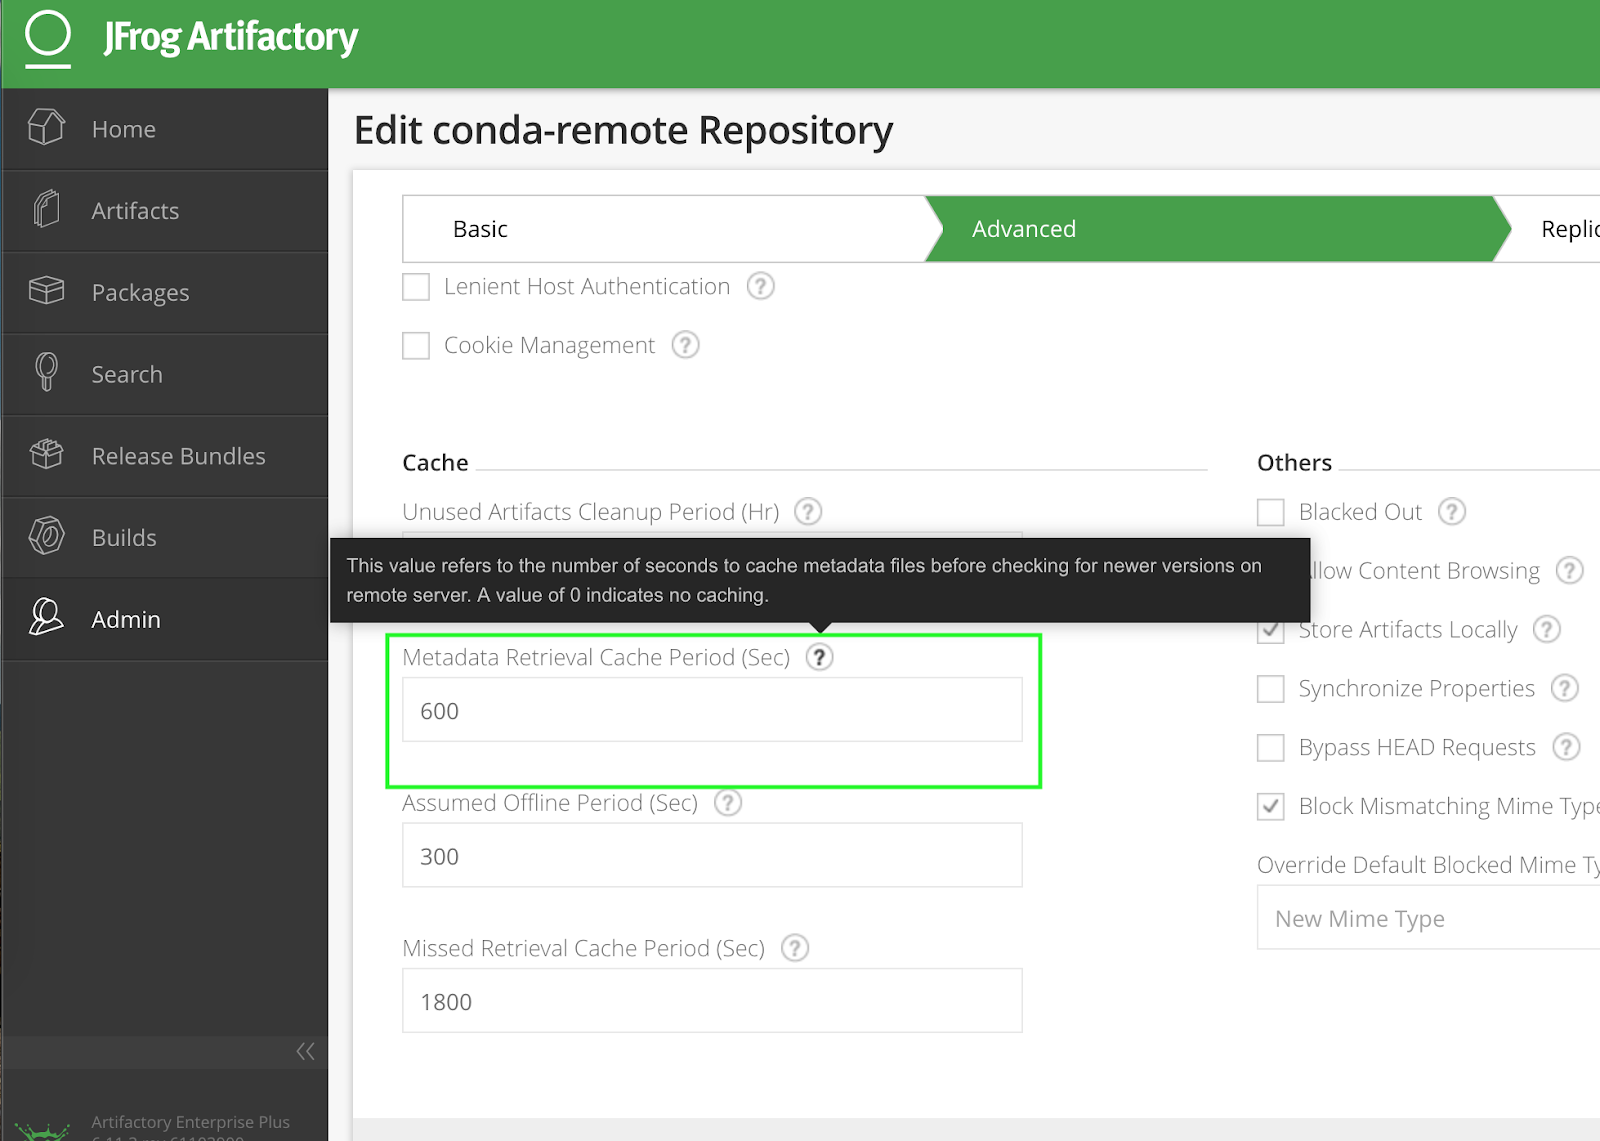Switch to the Basic tab
1600x1141 pixels.
[480, 229]
